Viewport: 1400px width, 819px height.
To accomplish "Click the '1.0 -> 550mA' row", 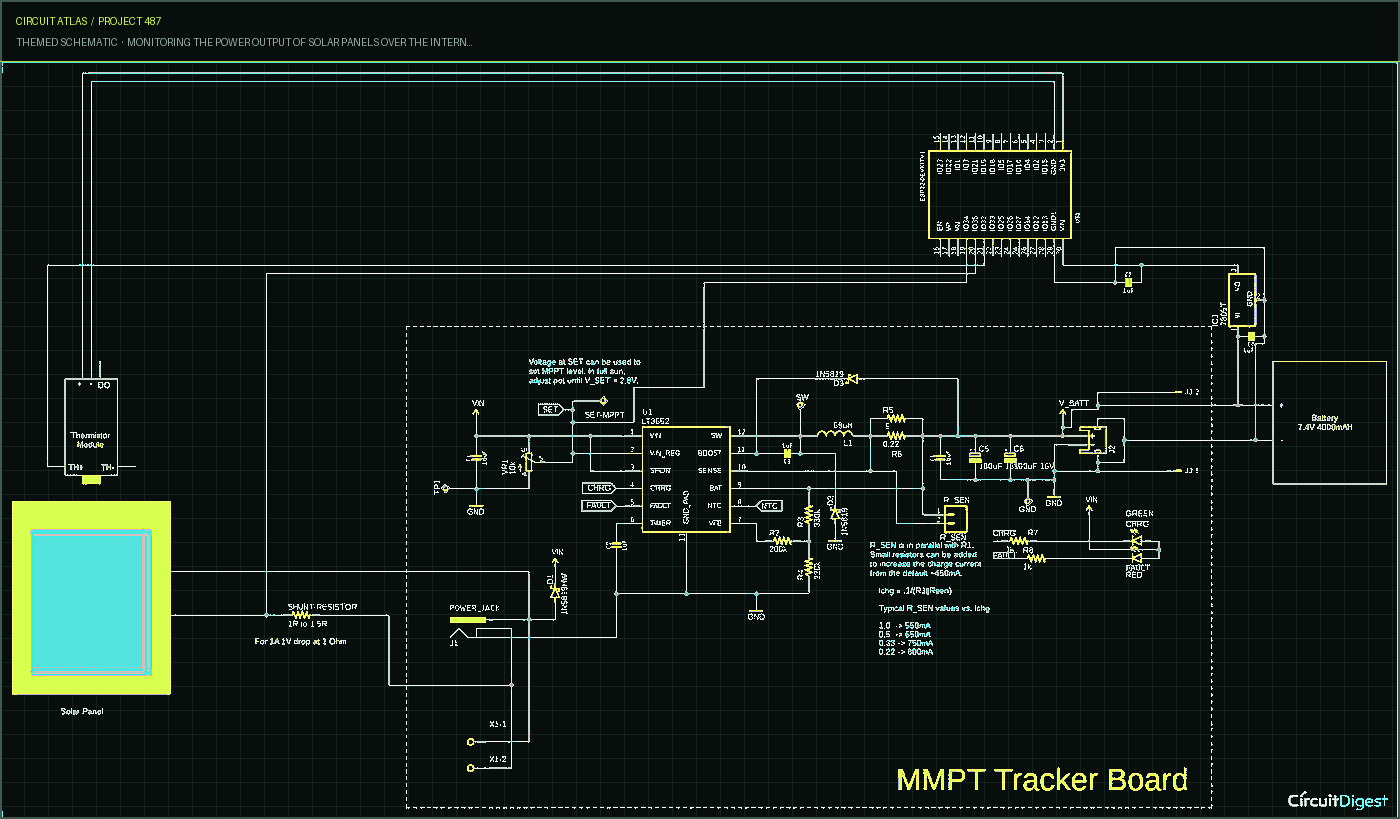I will (x=904, y=625).
